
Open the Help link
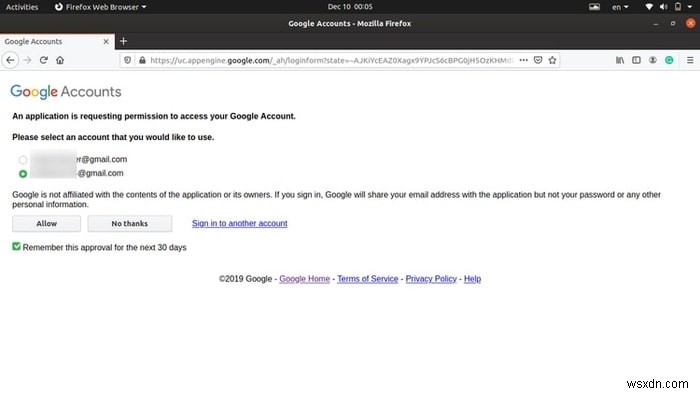472,279
